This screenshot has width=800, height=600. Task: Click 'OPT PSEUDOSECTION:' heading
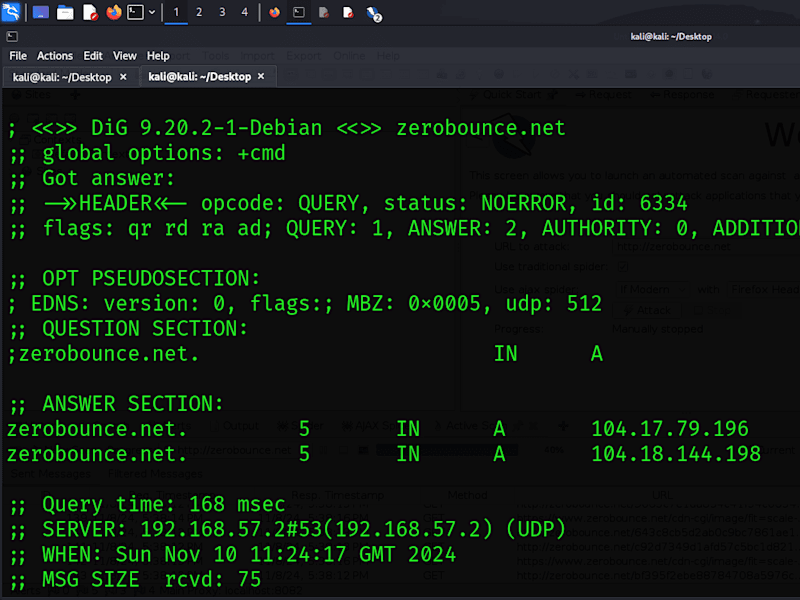(x=151, y=279)
